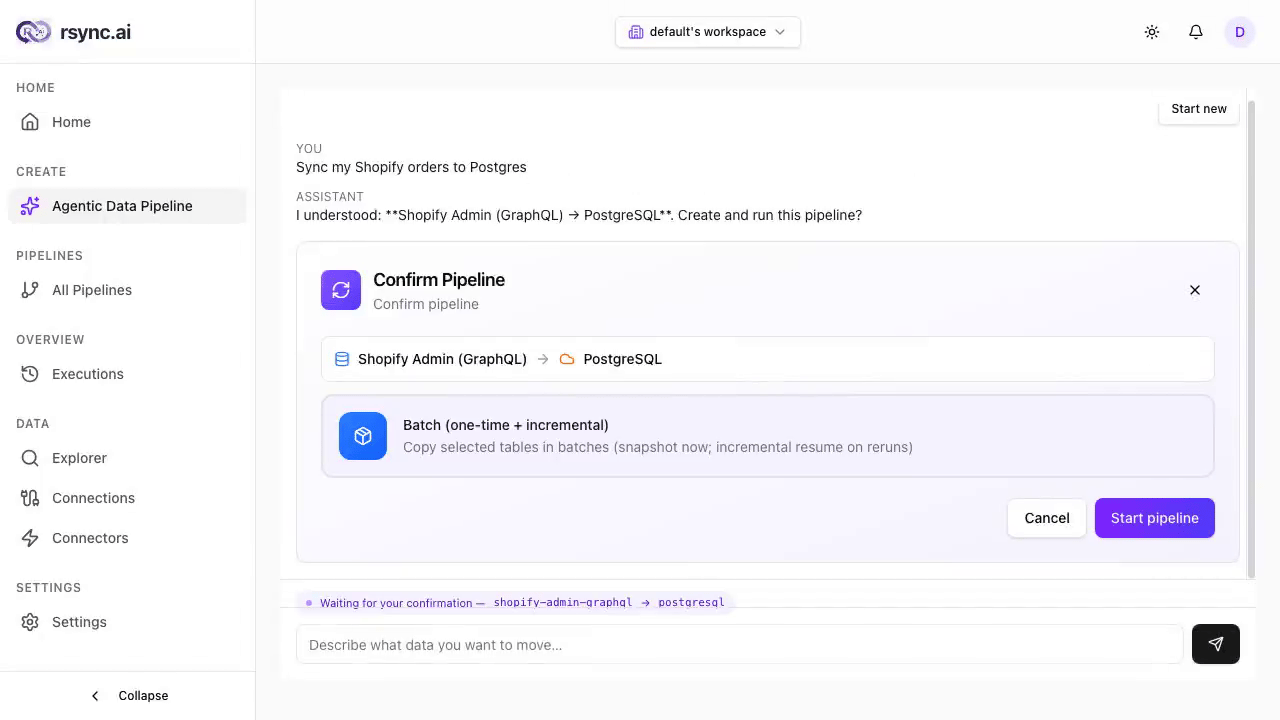The width and height of the screenshot is (1280, 720).
Task: Click the chat panel vertical scrollbar
Action: (x=1251, y=338)
